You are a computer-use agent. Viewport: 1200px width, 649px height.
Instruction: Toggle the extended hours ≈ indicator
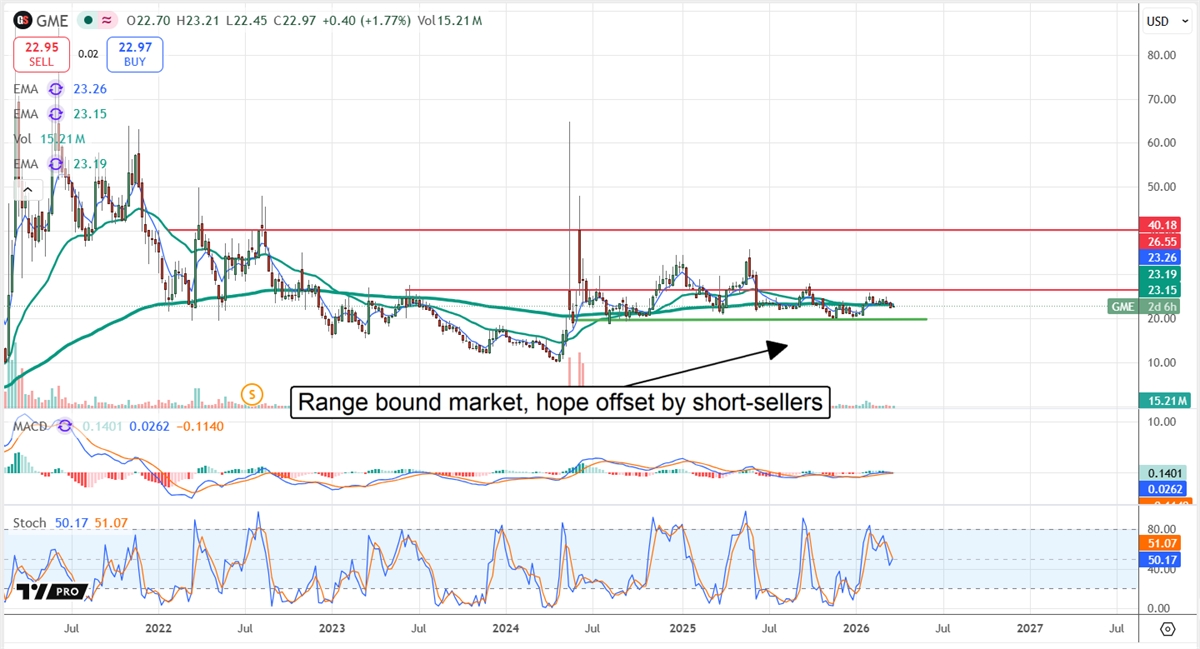[106, 20]
